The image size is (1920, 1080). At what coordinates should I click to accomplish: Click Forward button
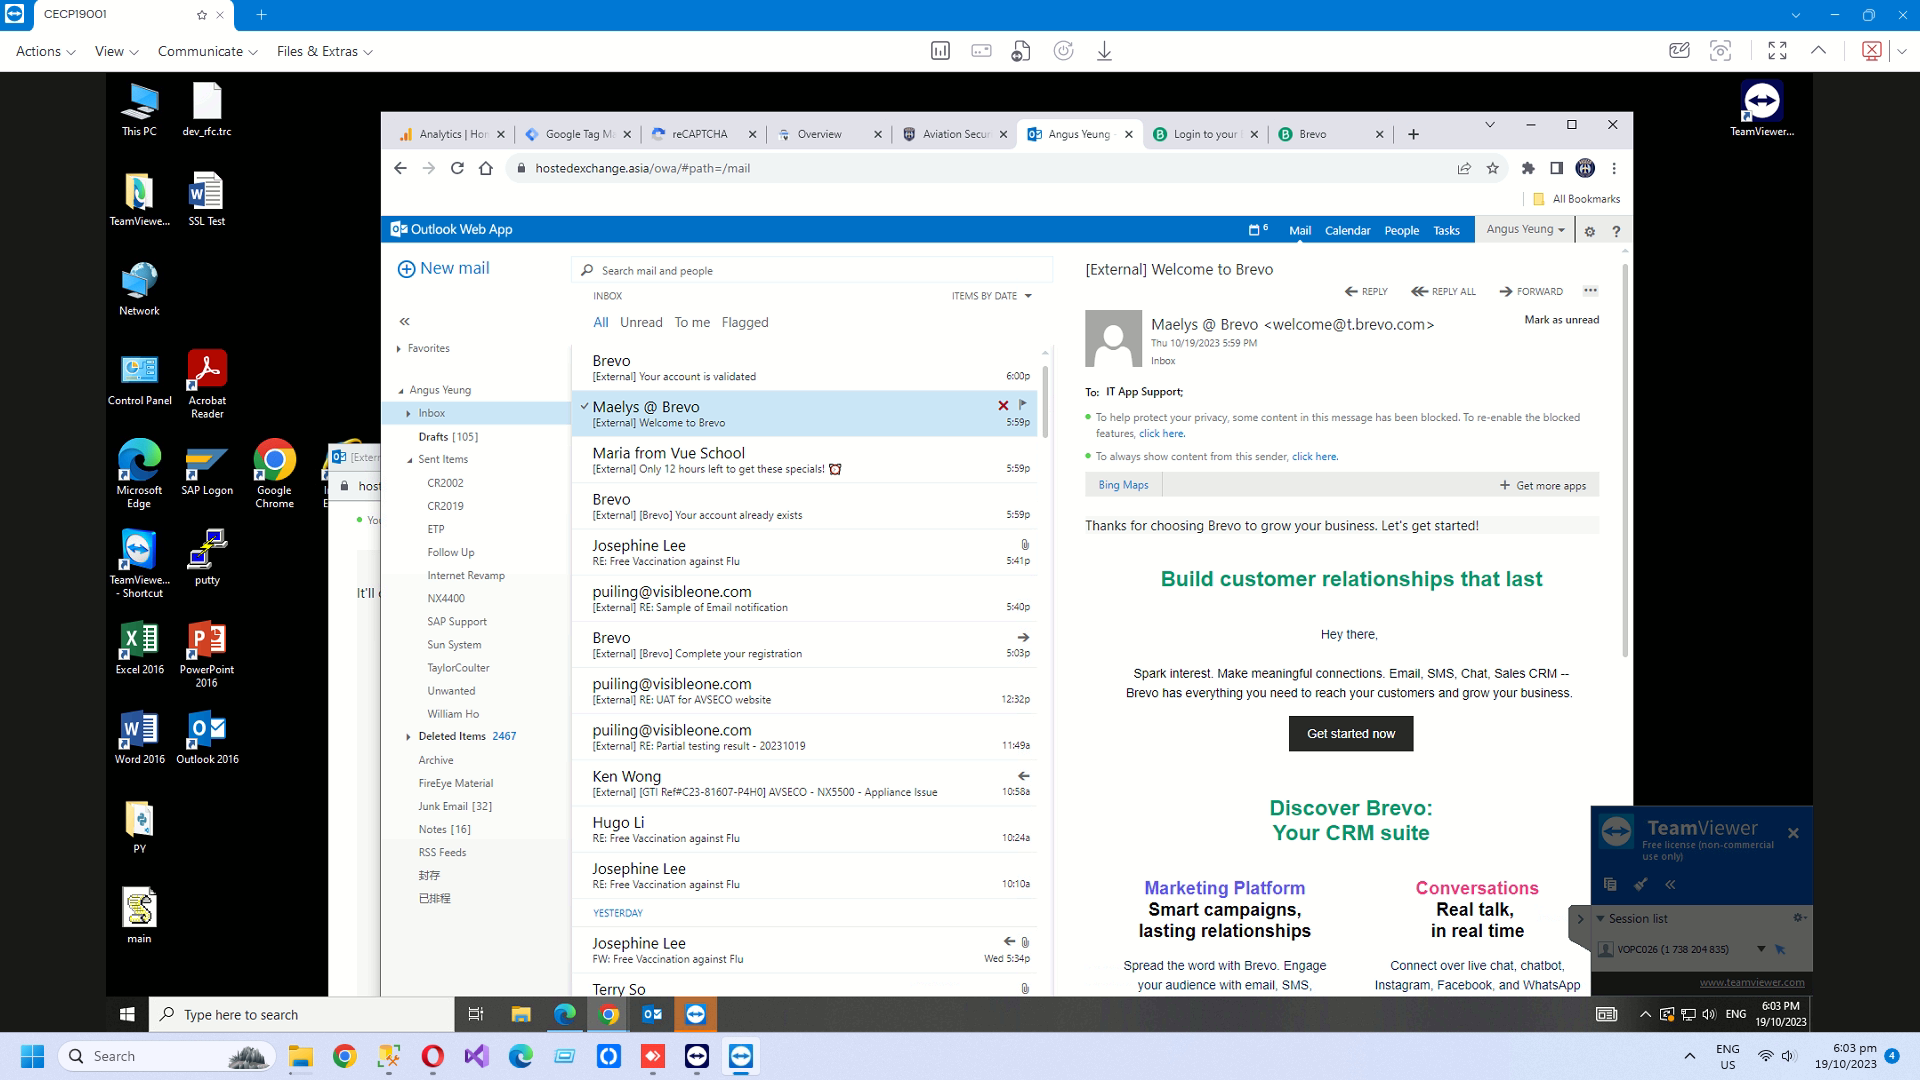pyautogui.click(x=1531, y=291)
